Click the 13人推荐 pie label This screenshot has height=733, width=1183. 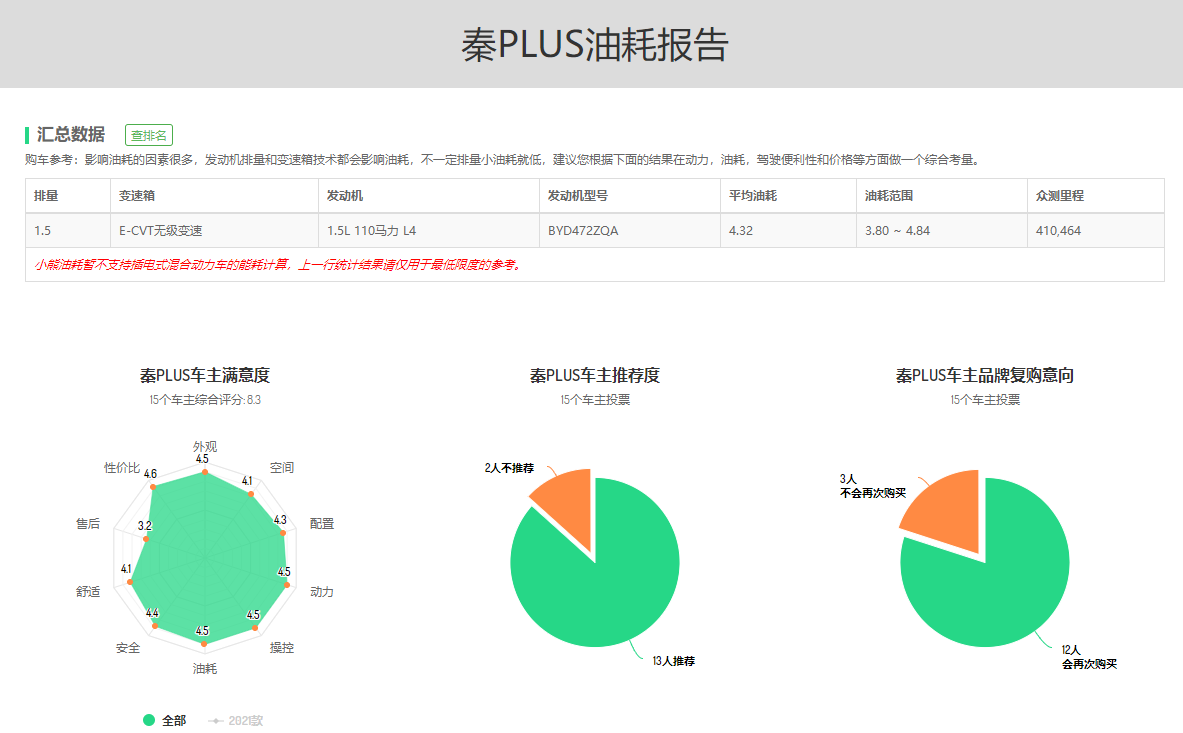click(x=674, y=661)
